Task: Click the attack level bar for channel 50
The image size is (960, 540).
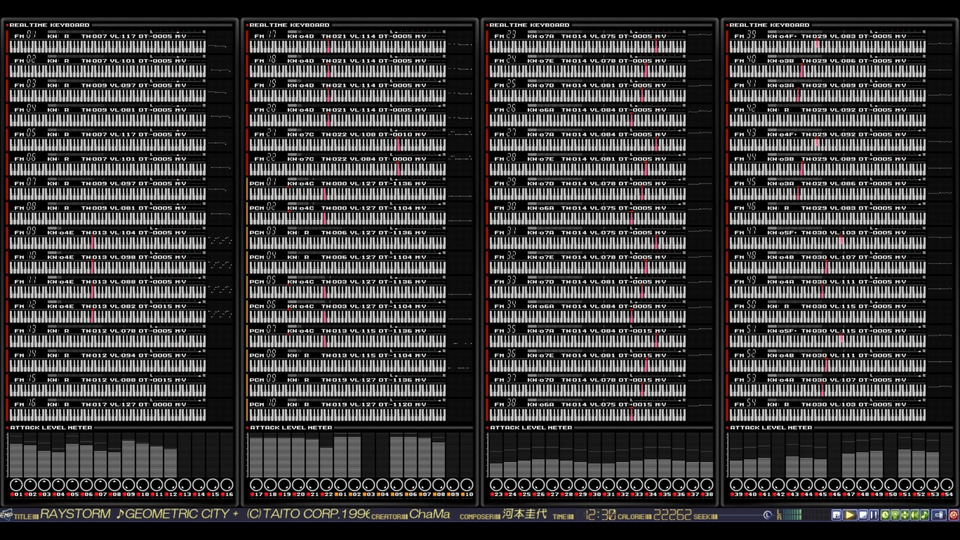Action: click(890, 455)
